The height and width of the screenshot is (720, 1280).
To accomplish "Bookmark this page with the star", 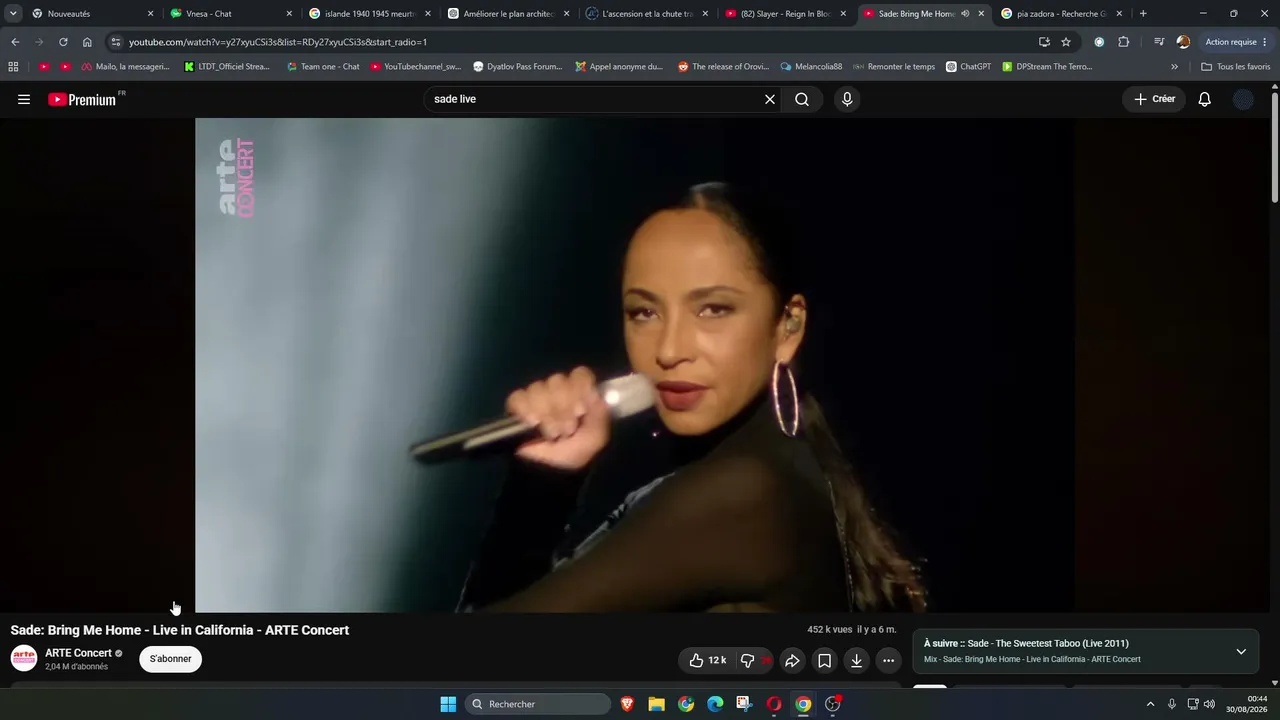I will click(1066, 42).
